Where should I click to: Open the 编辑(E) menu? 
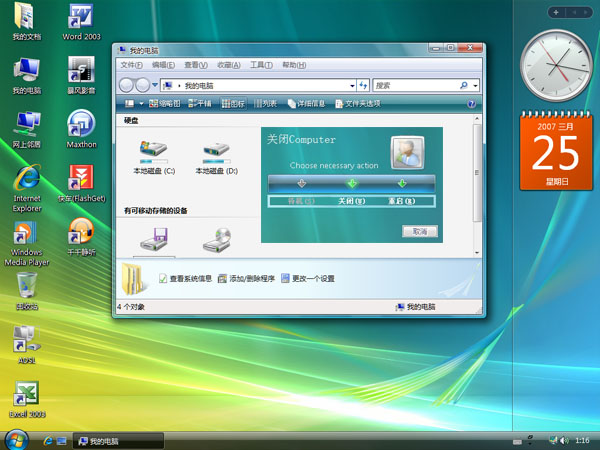click(x=163, y=65)
